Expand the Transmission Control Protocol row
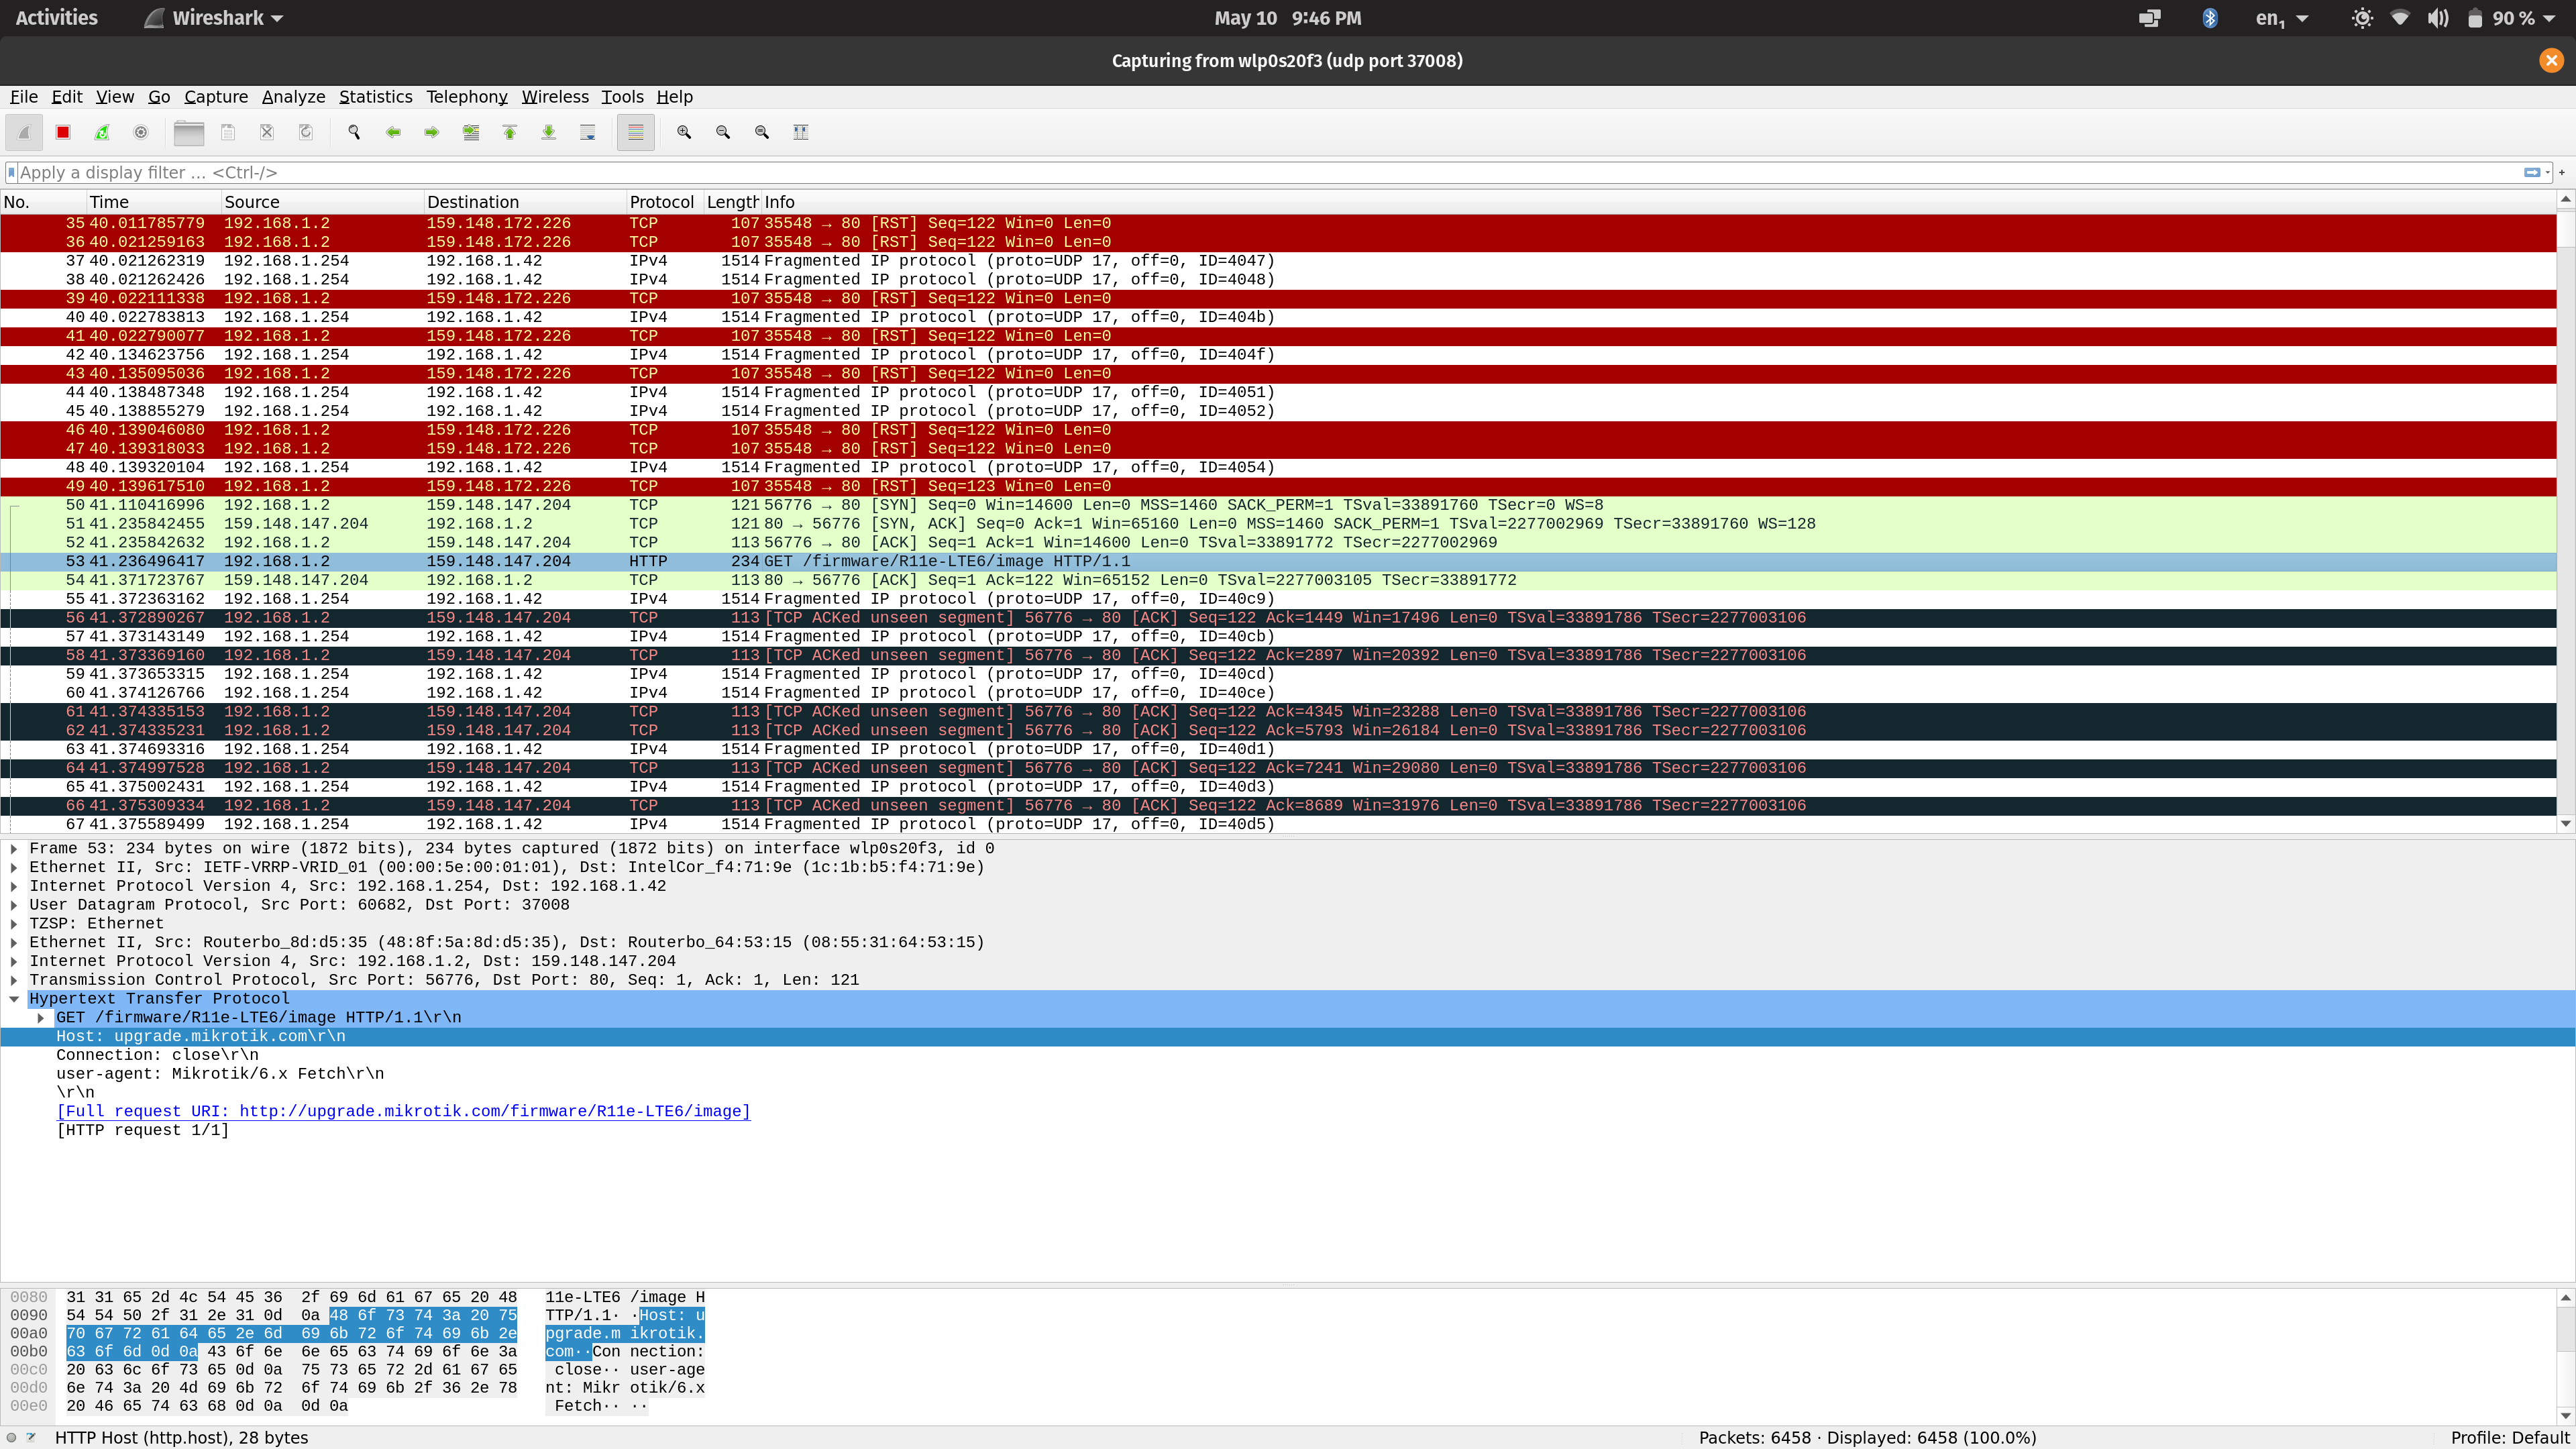This screenshot has width=2576, height=1449. point(14,980)
